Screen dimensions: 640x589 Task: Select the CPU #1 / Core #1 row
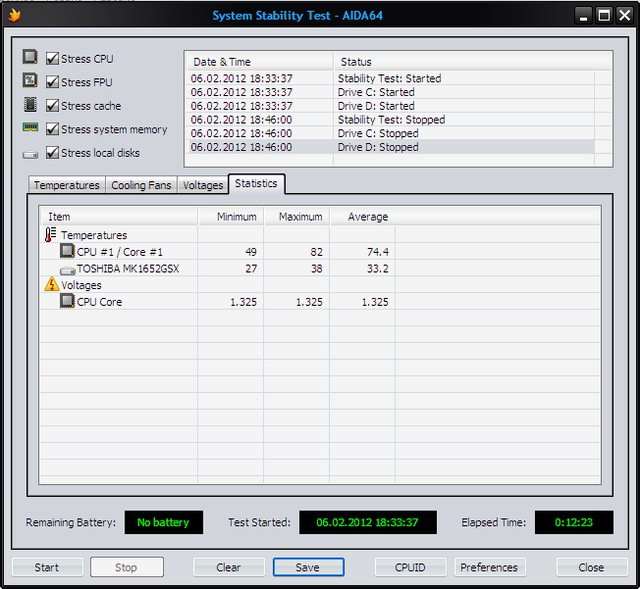tap(119, 252)
